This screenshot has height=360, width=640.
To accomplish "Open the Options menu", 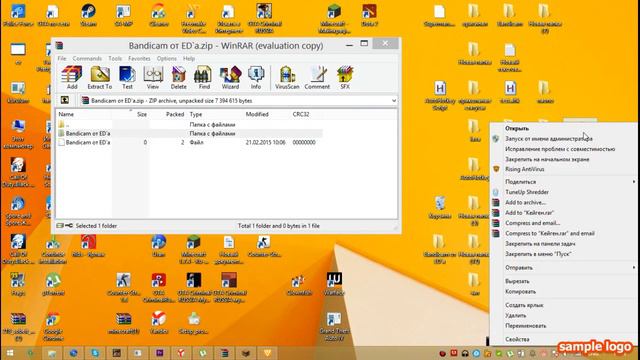I will (x=167, y=58).
